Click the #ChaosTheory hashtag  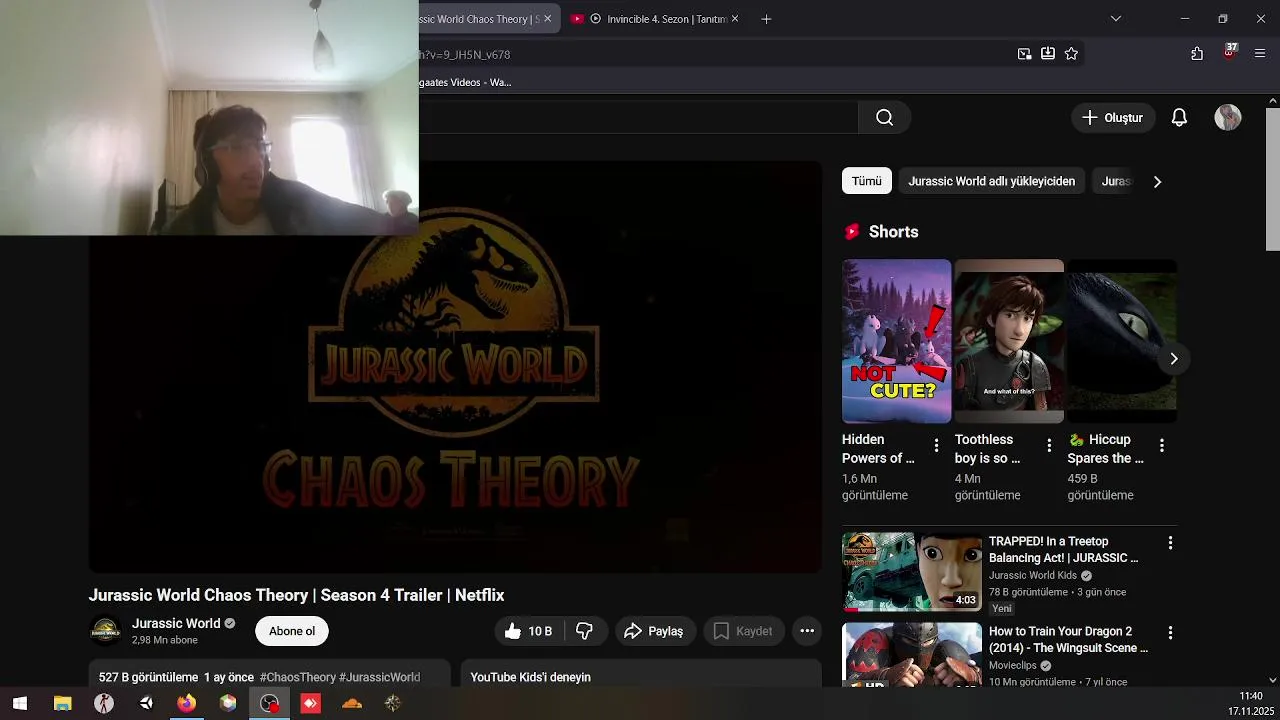298,677
